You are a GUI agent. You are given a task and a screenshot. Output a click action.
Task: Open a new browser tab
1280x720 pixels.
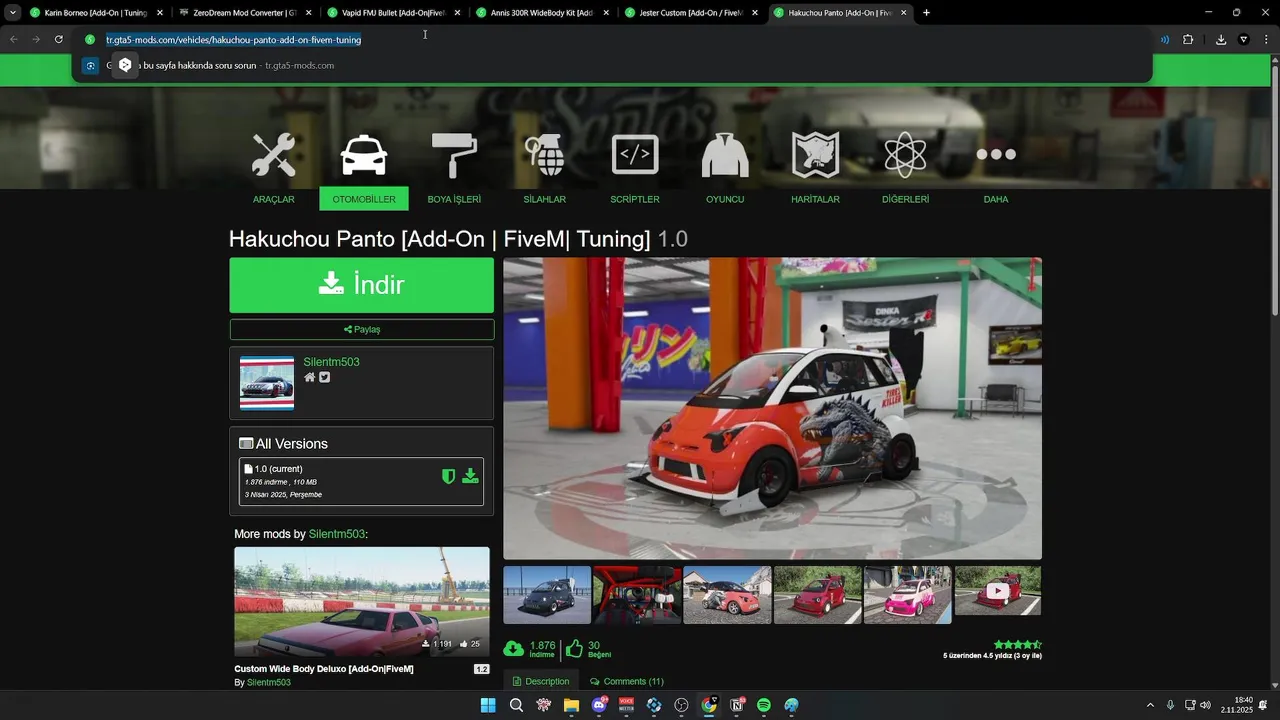point(926,13)
